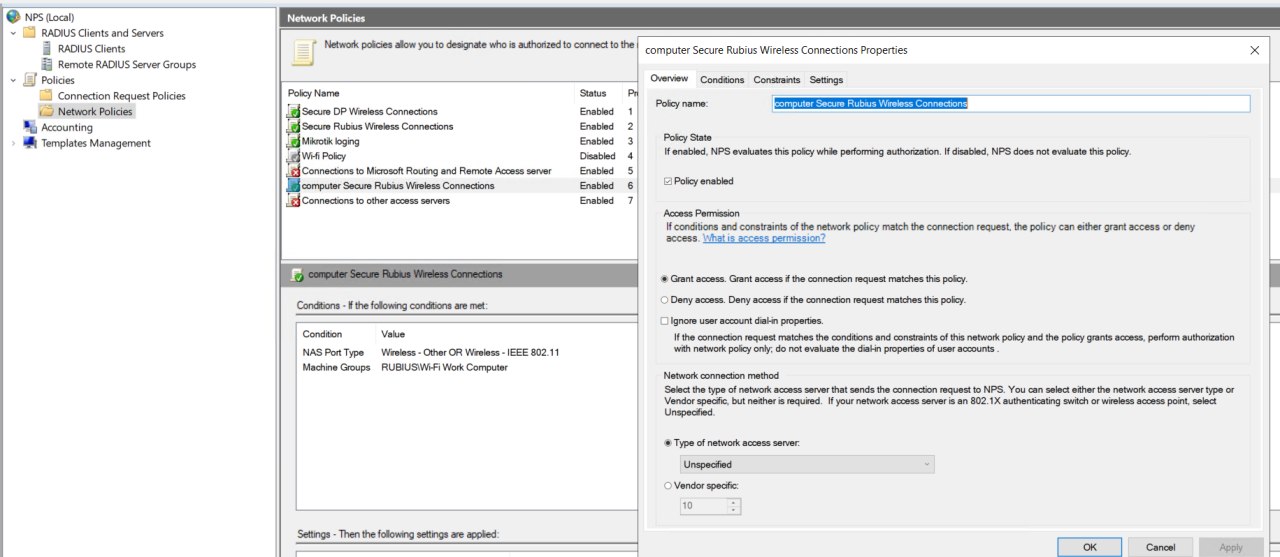Switch to the Overview tab
The image size is (1280, 557).
669,79
